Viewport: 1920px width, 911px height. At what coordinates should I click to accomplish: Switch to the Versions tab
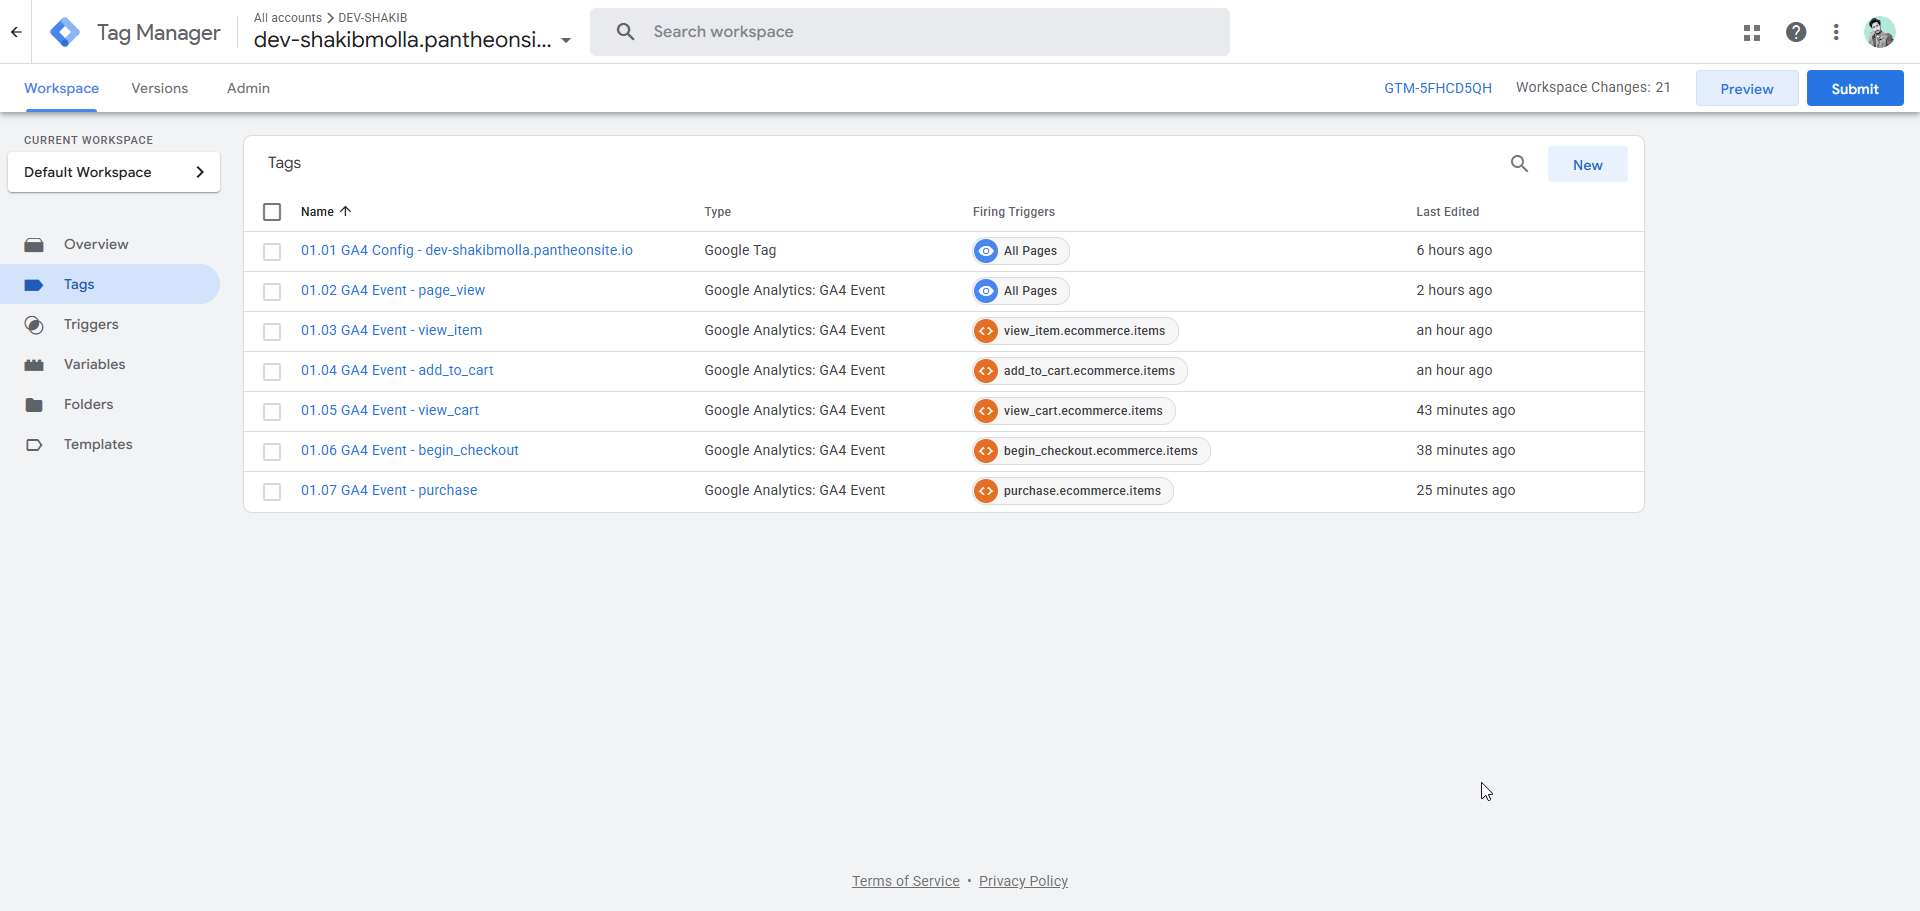pos(160,88)
